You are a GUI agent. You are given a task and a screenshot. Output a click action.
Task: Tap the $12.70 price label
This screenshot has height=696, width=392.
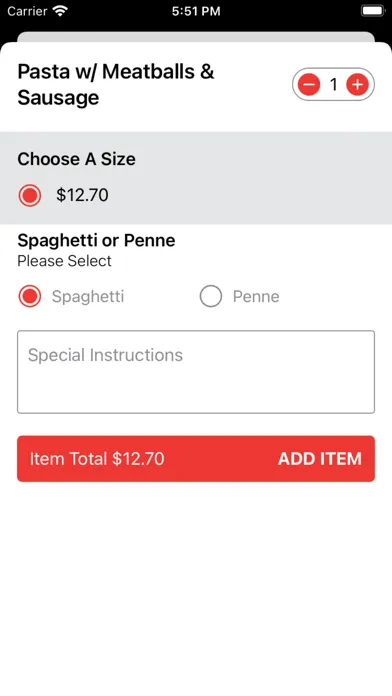pyautogui.click(x=82, y=195)
